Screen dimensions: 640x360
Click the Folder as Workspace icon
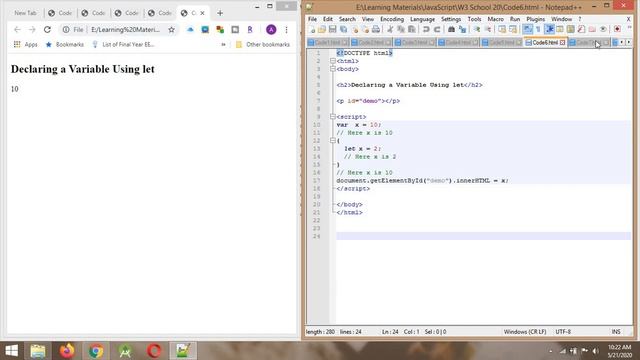click(x=592, y=29)
